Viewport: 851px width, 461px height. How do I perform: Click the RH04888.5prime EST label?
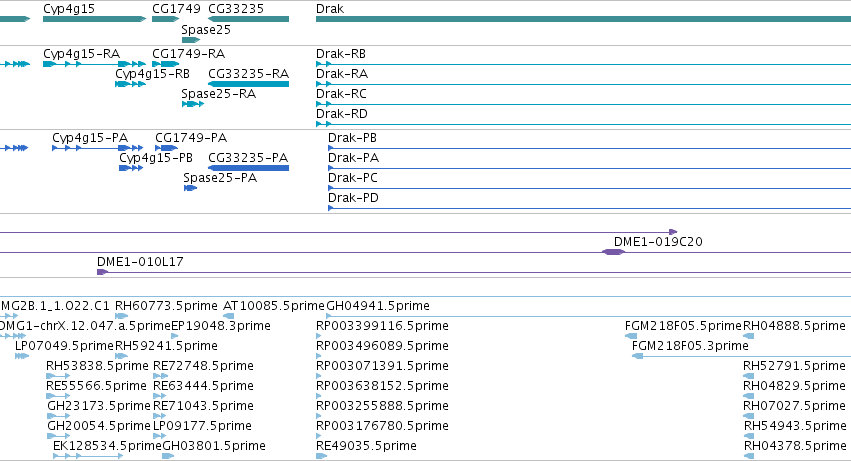(794, 326)
